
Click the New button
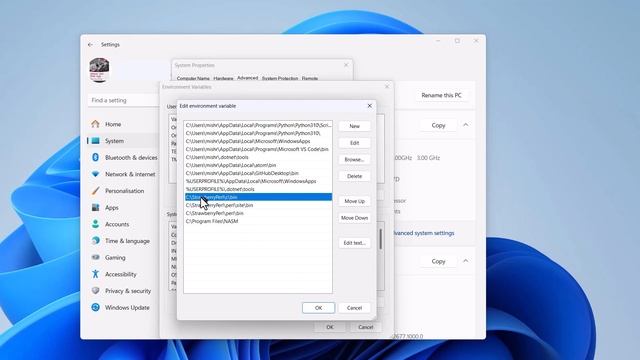tap(354, 126)
